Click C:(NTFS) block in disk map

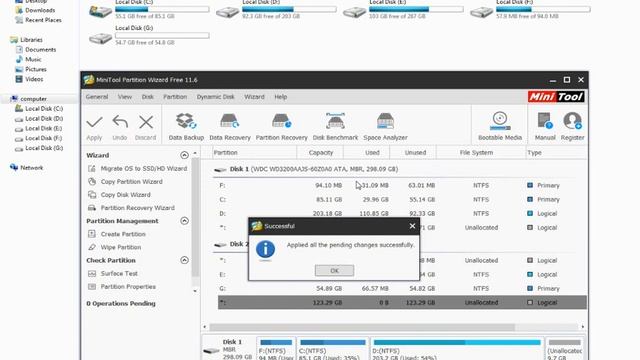click(333, 349)
